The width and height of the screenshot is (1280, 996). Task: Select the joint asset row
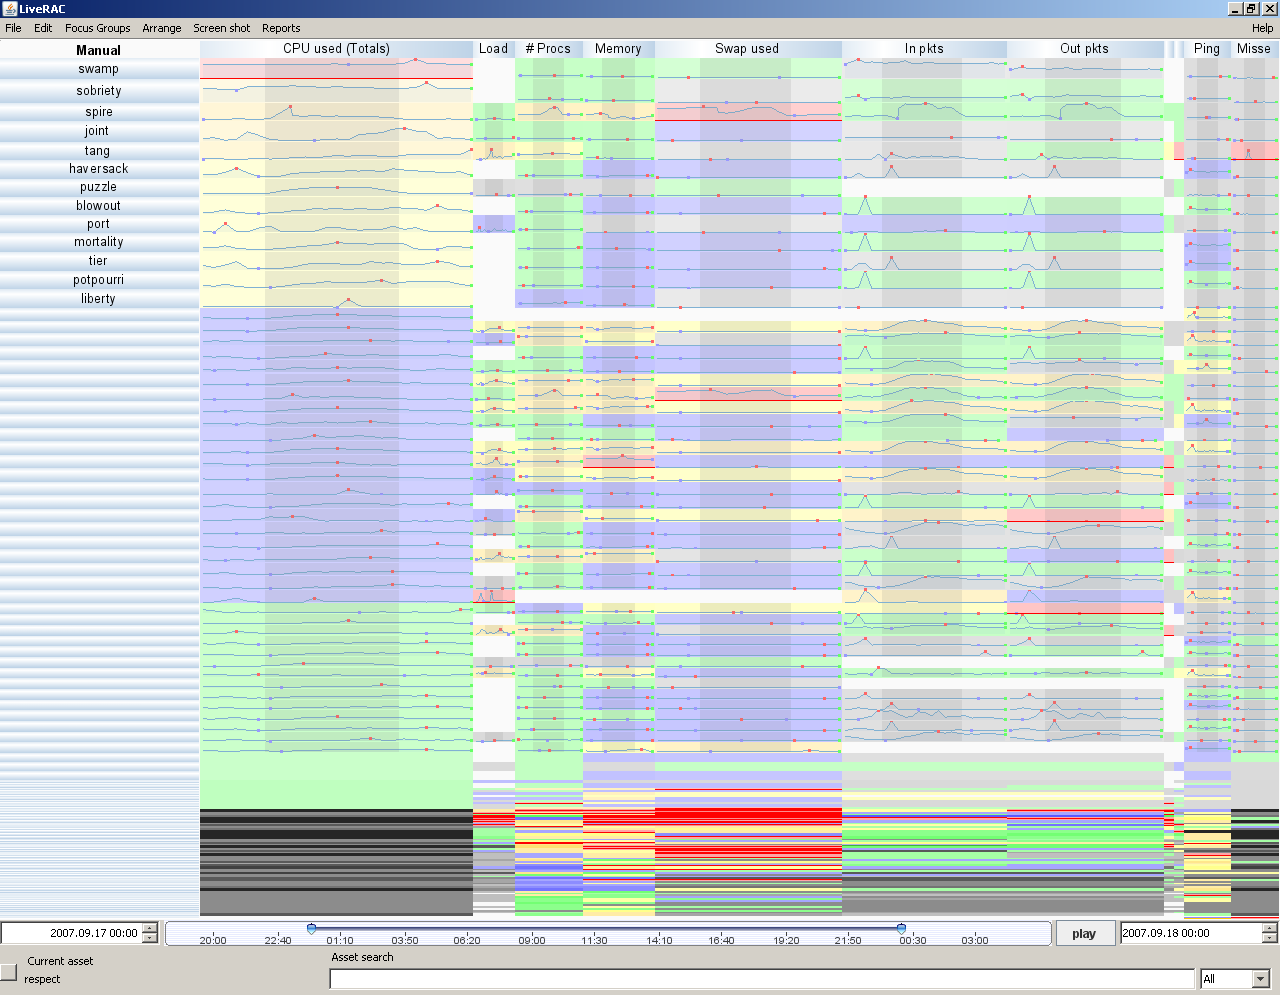tap(99, 131)
